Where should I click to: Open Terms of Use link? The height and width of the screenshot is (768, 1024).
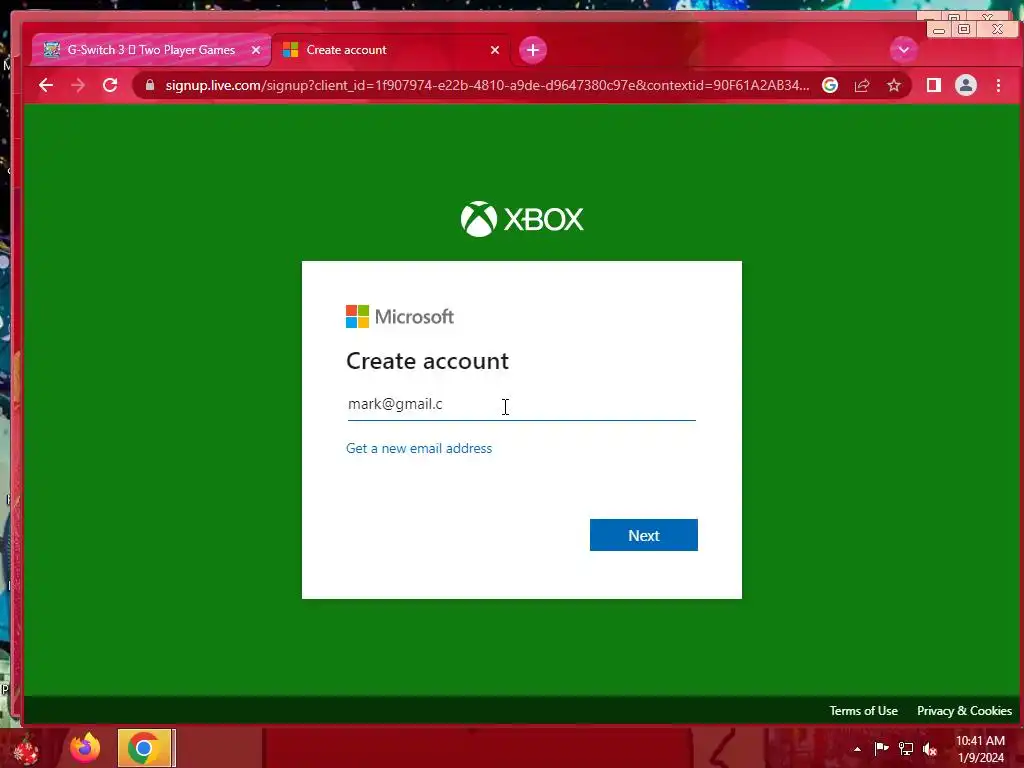(863, 711)
